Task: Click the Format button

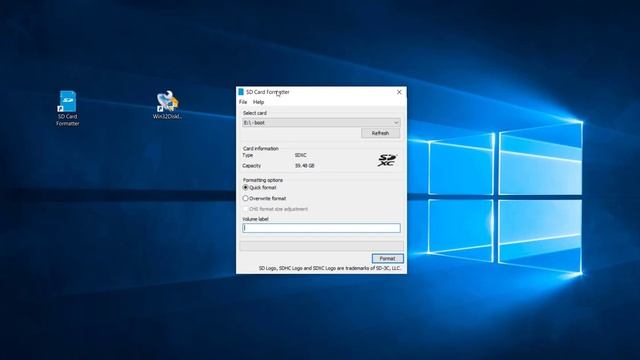Action: click(x=387, y=258)
